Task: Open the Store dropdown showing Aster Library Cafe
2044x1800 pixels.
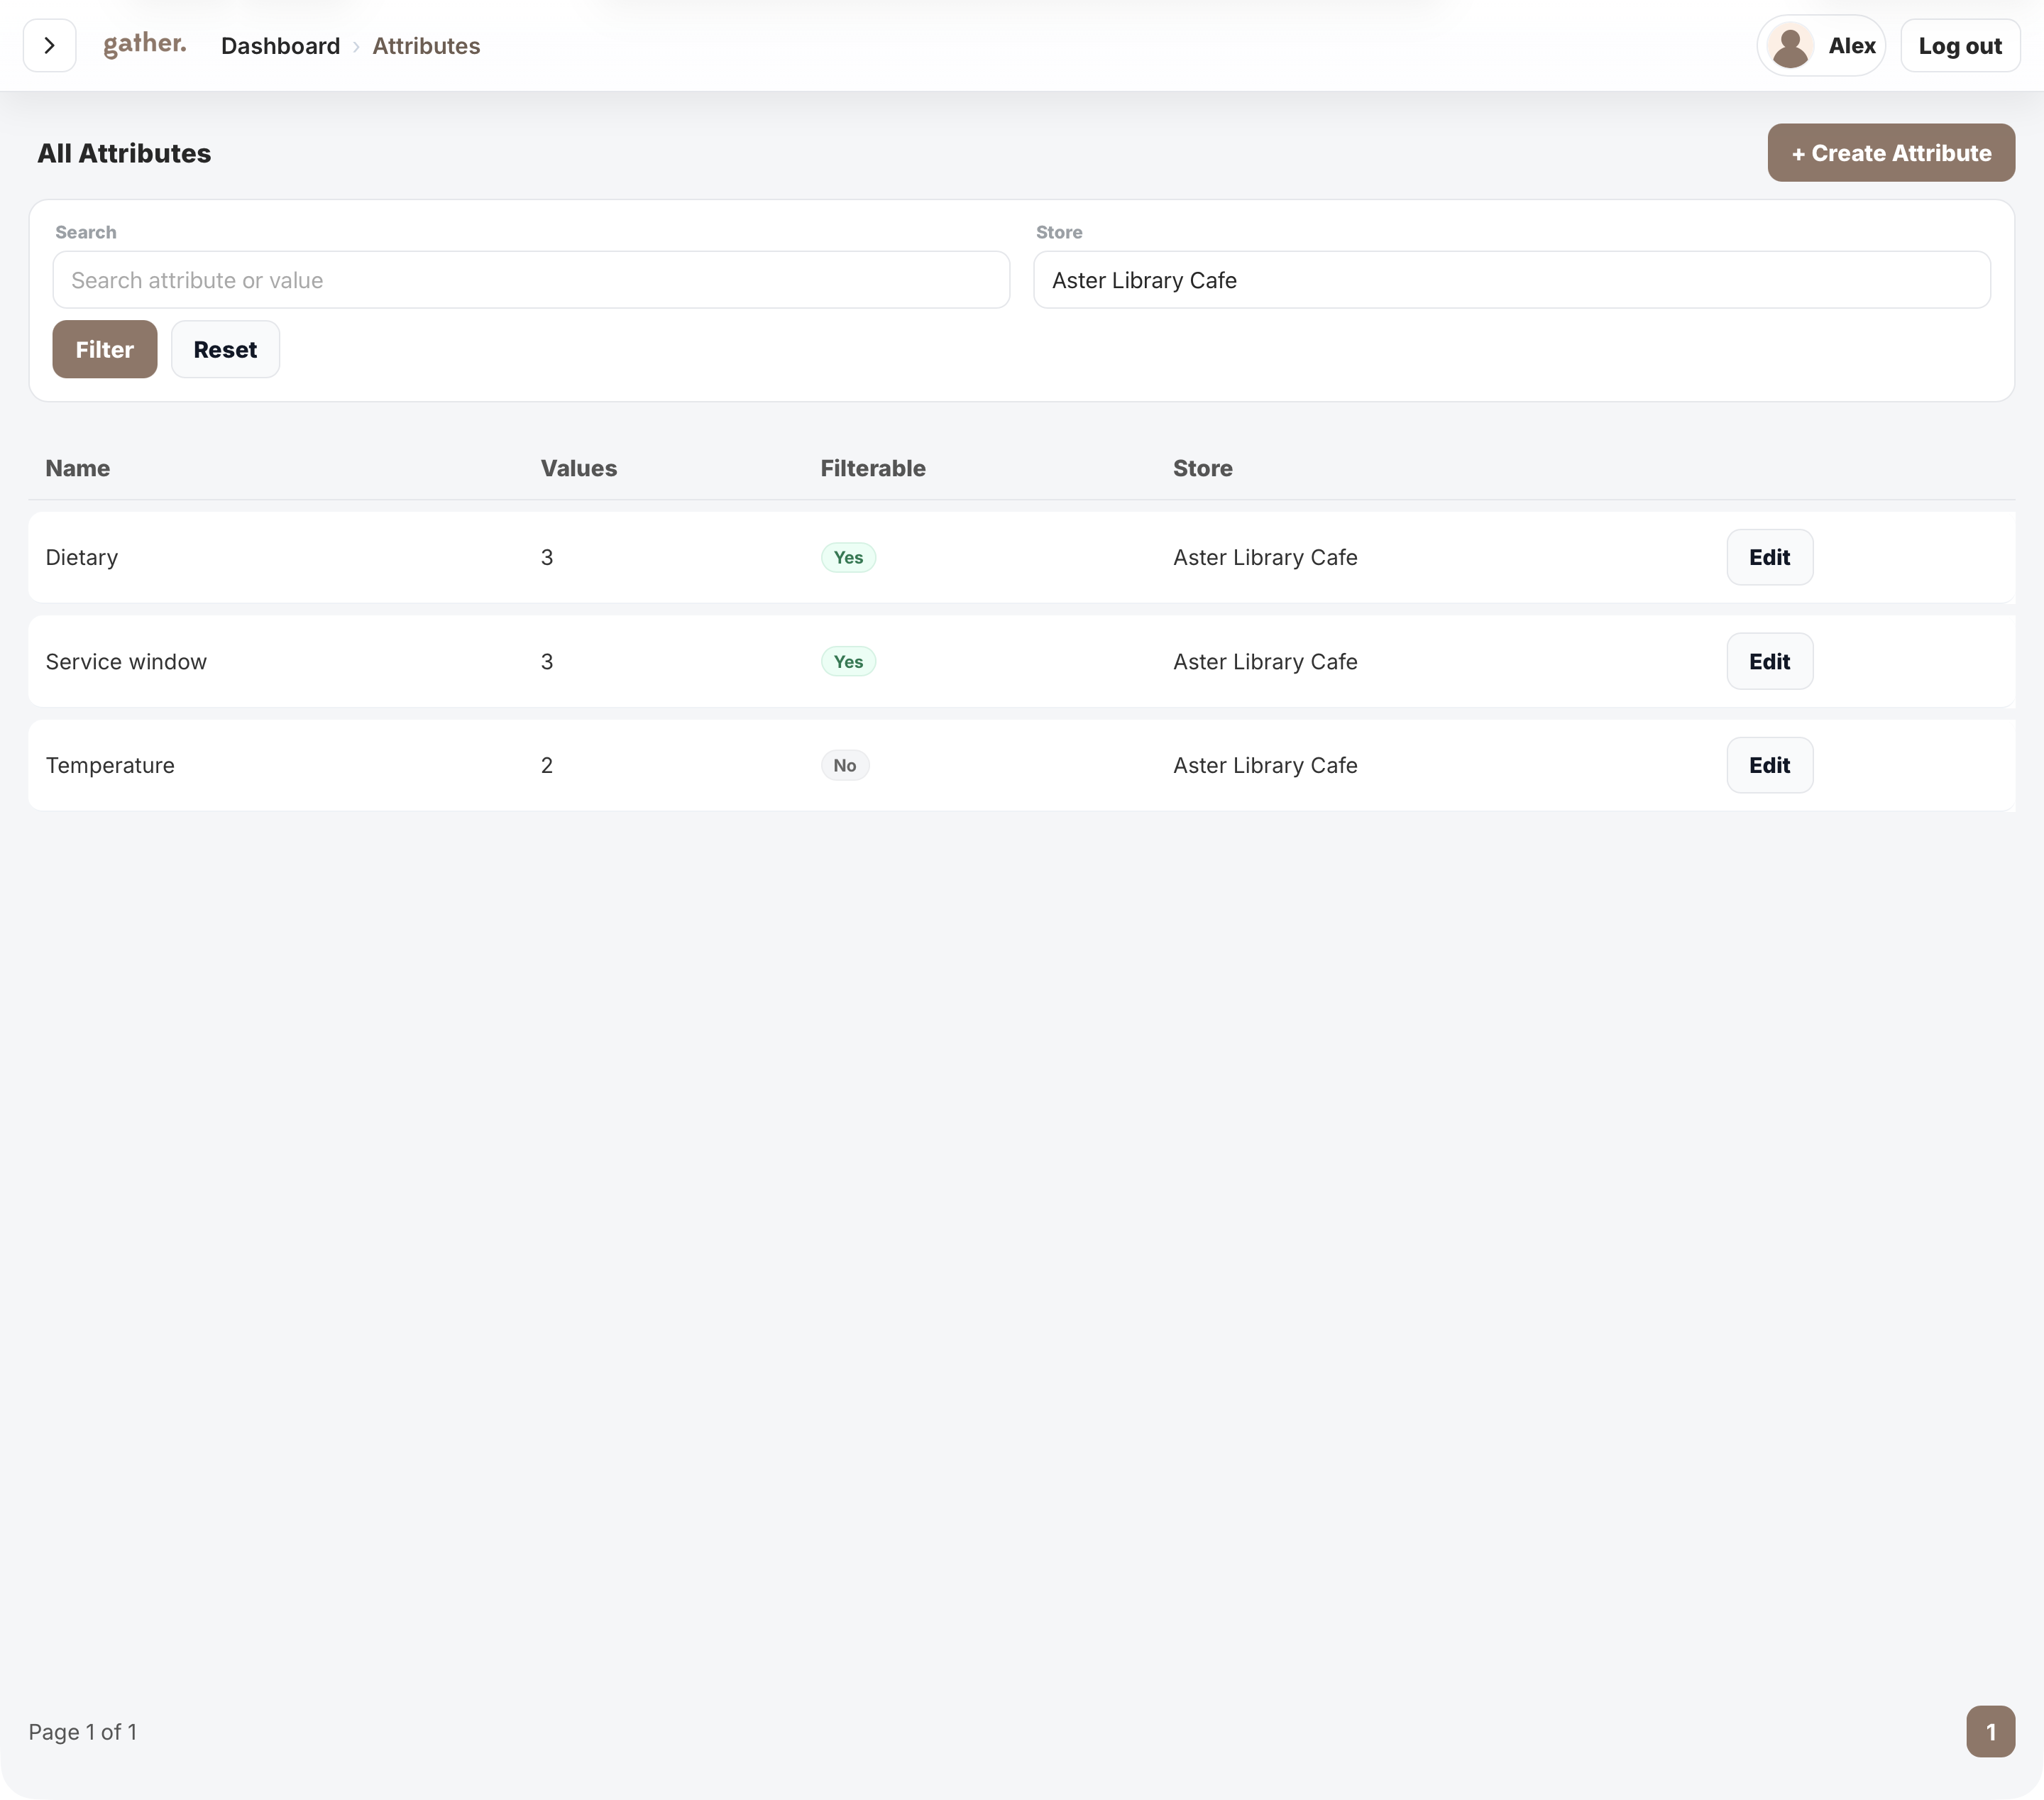Action: (1511, 280)
